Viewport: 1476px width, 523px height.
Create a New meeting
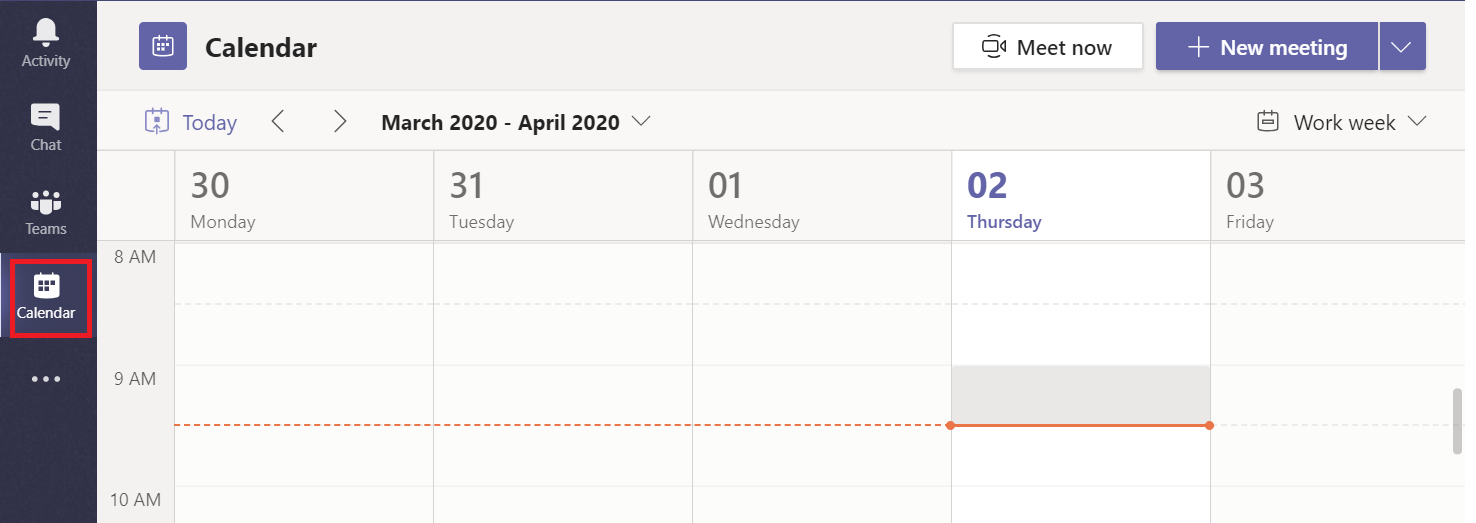[x=1266, y=47]
